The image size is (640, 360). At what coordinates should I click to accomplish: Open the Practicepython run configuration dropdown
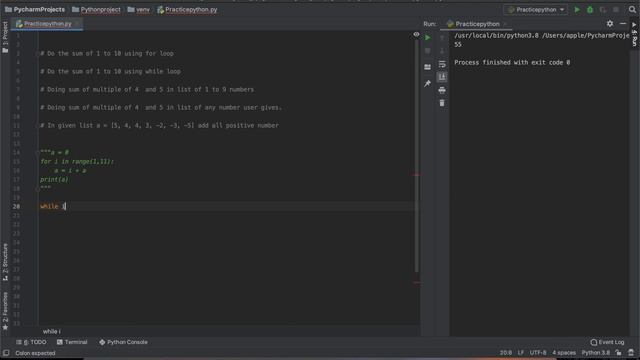tap(536, 9)
